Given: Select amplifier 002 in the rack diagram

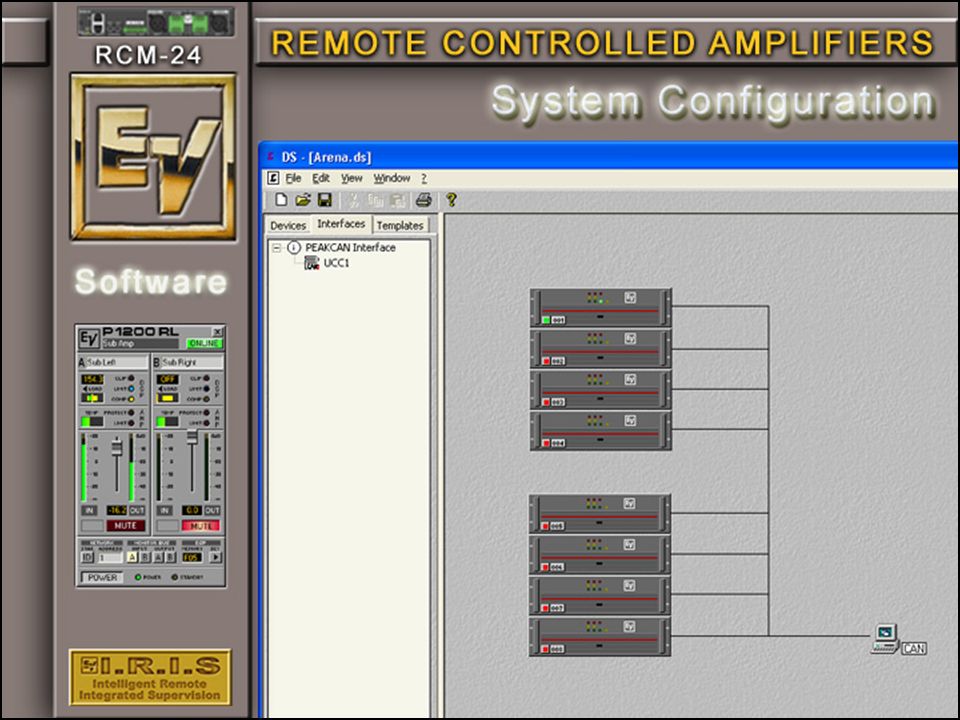Looking at the screenshot, I should (600, 349).
